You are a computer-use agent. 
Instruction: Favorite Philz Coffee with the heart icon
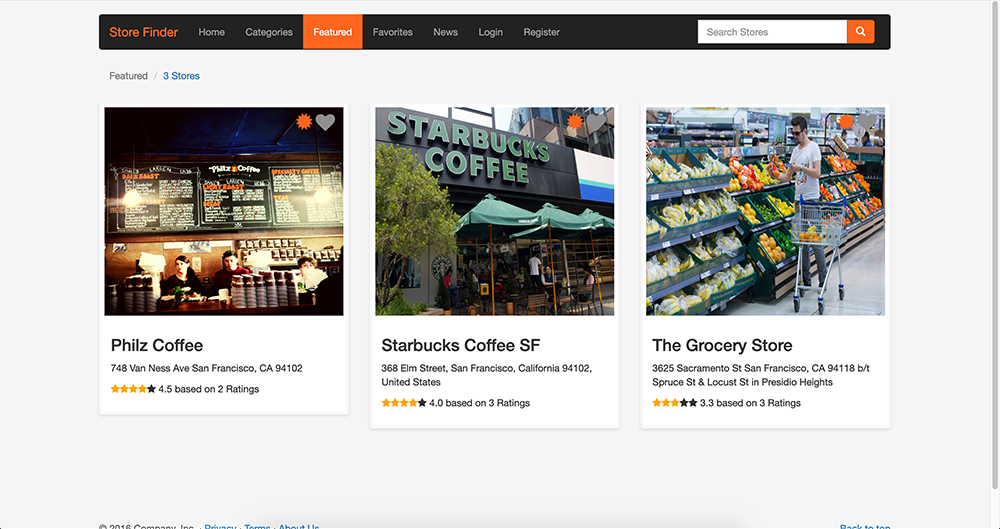[x=325, y=122]
